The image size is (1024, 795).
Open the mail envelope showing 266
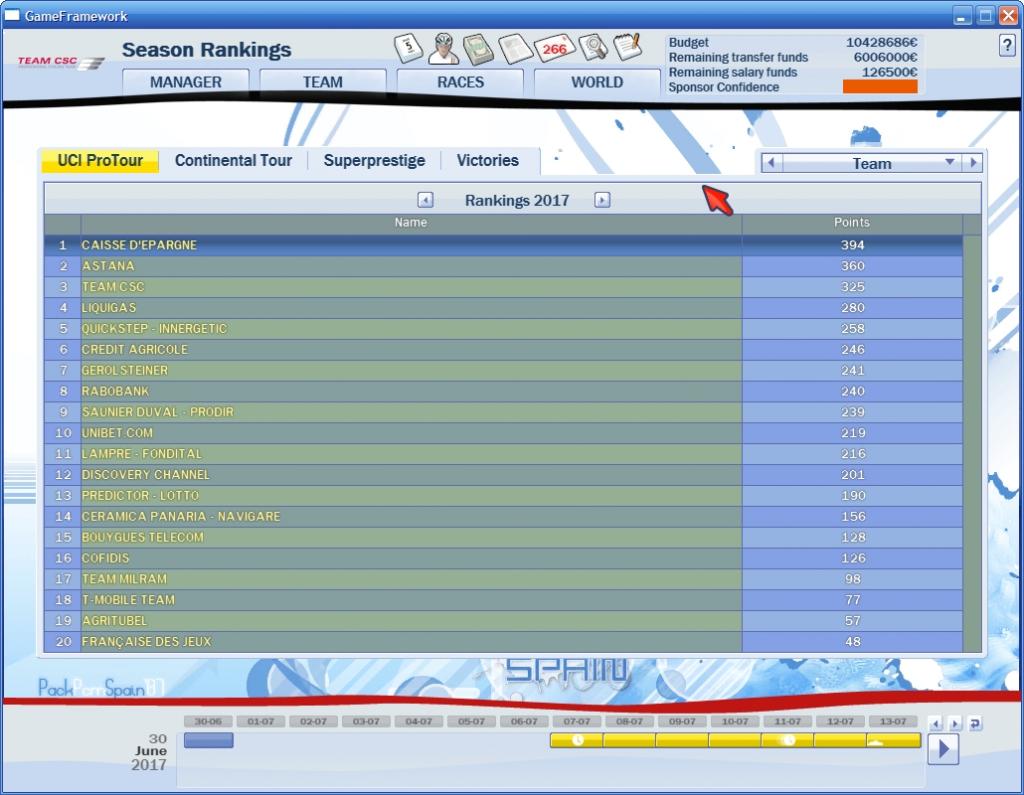(553, 47)
